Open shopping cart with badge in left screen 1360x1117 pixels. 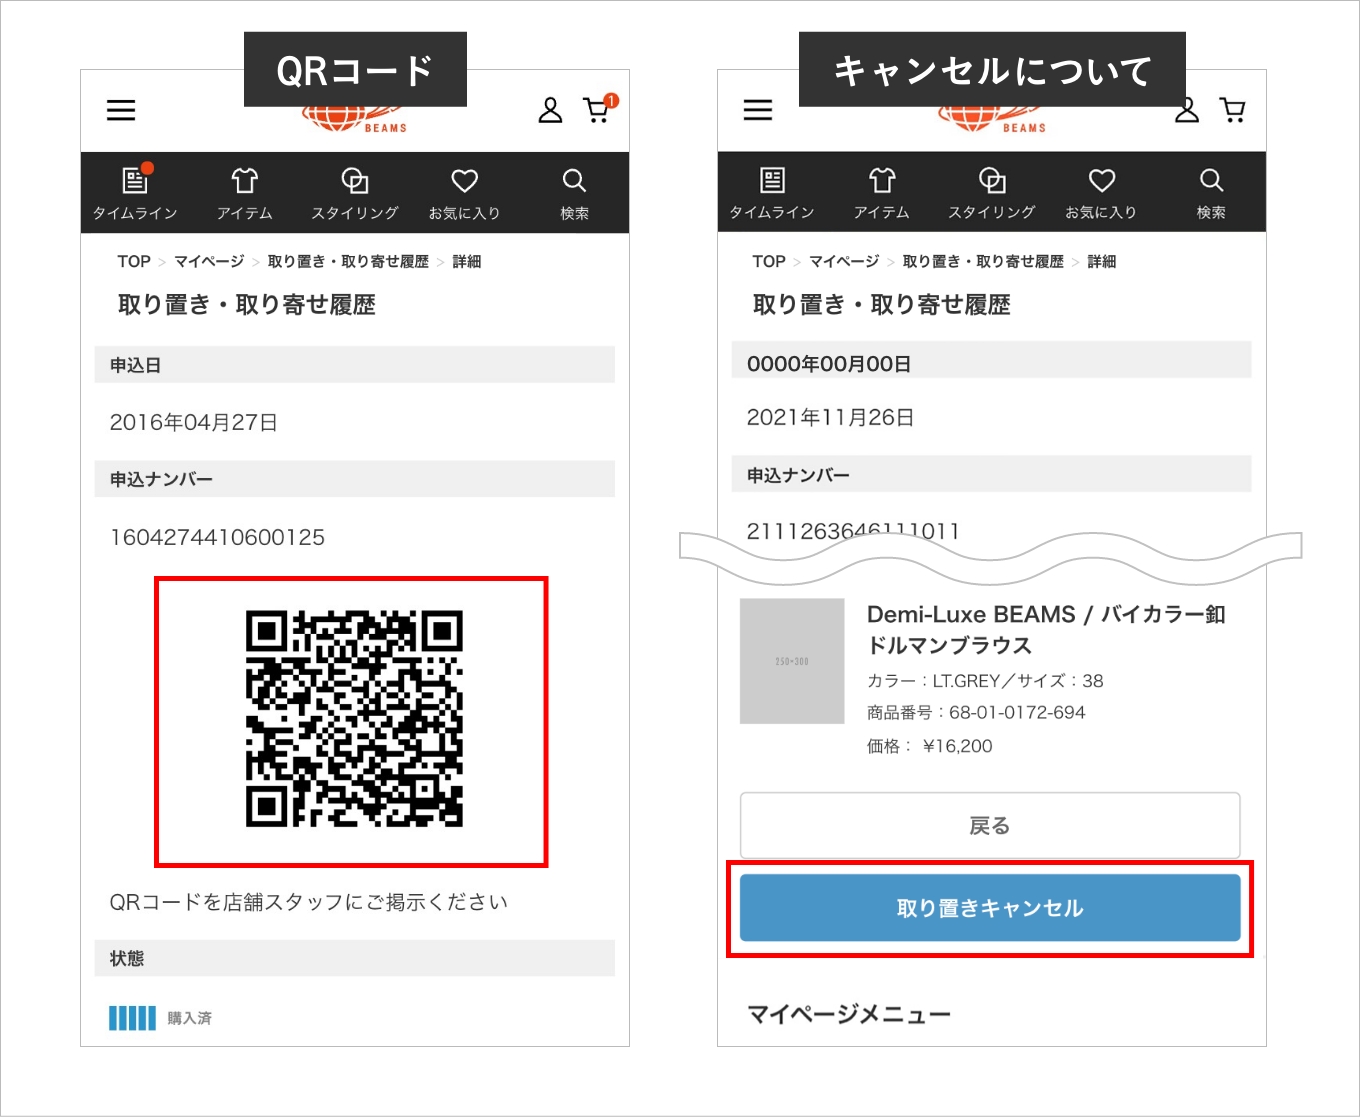(x=600, y=108)
